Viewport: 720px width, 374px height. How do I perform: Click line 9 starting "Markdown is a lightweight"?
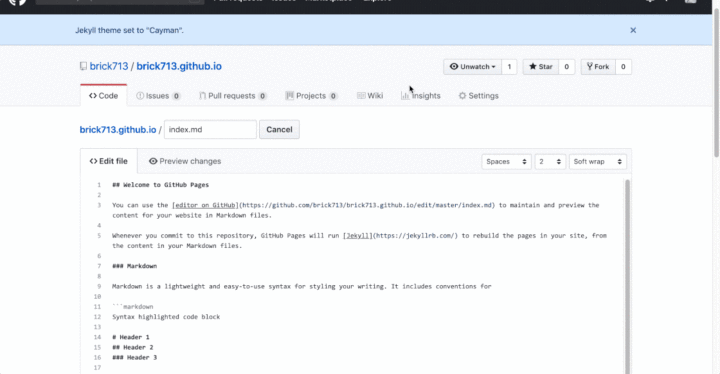pyautogui.click(x=302, y=286)
